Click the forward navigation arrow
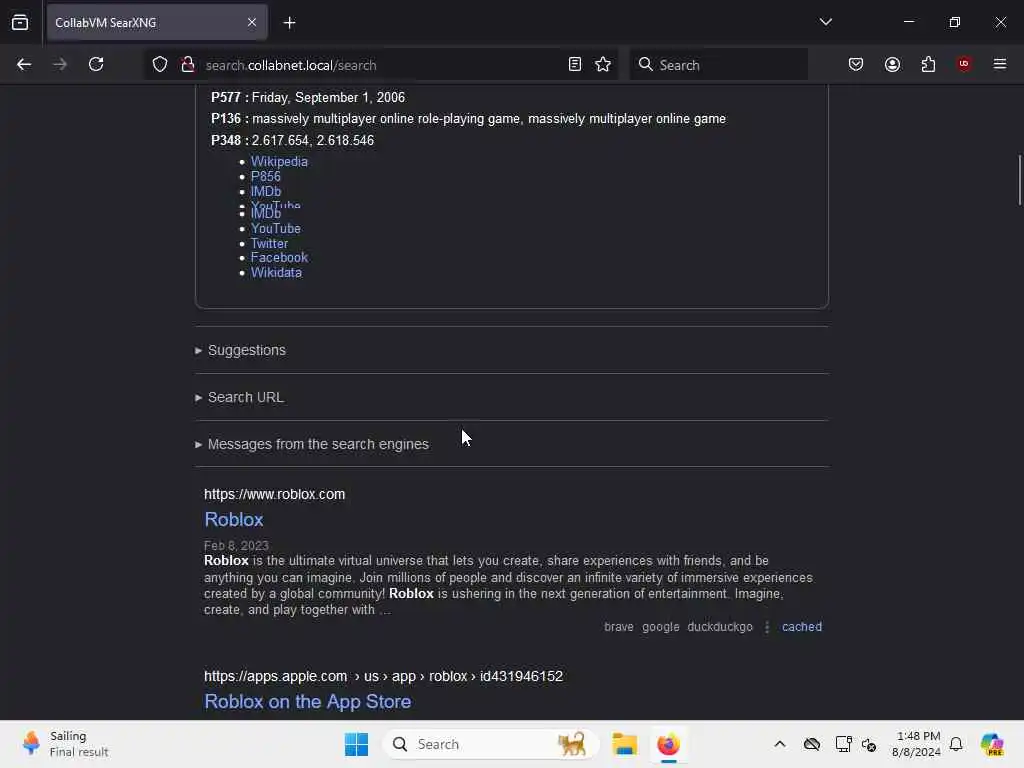 point(59,64)
